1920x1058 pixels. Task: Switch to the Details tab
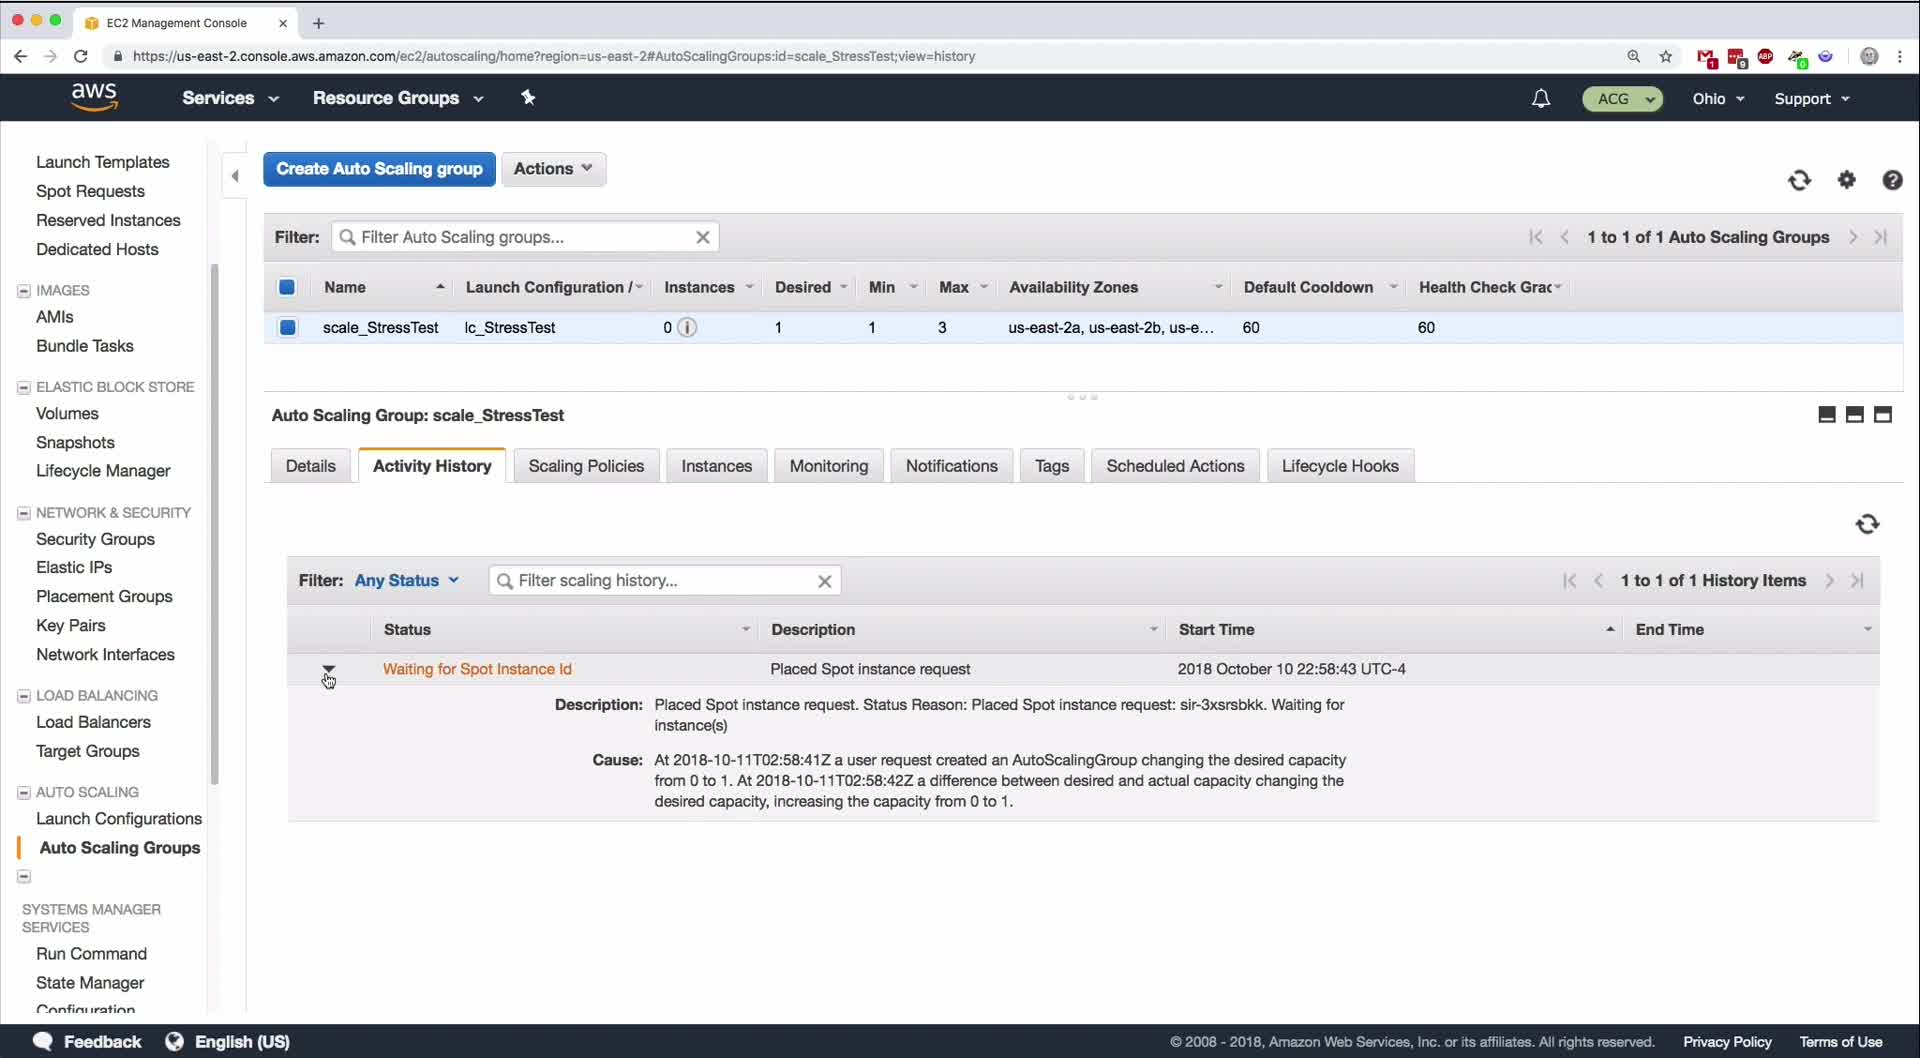310,466
